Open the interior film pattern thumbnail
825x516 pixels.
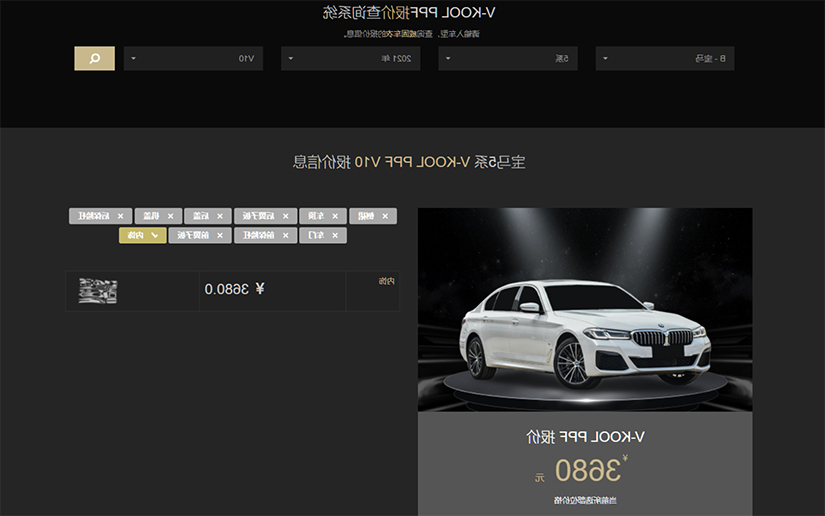[x=98, y=291]
